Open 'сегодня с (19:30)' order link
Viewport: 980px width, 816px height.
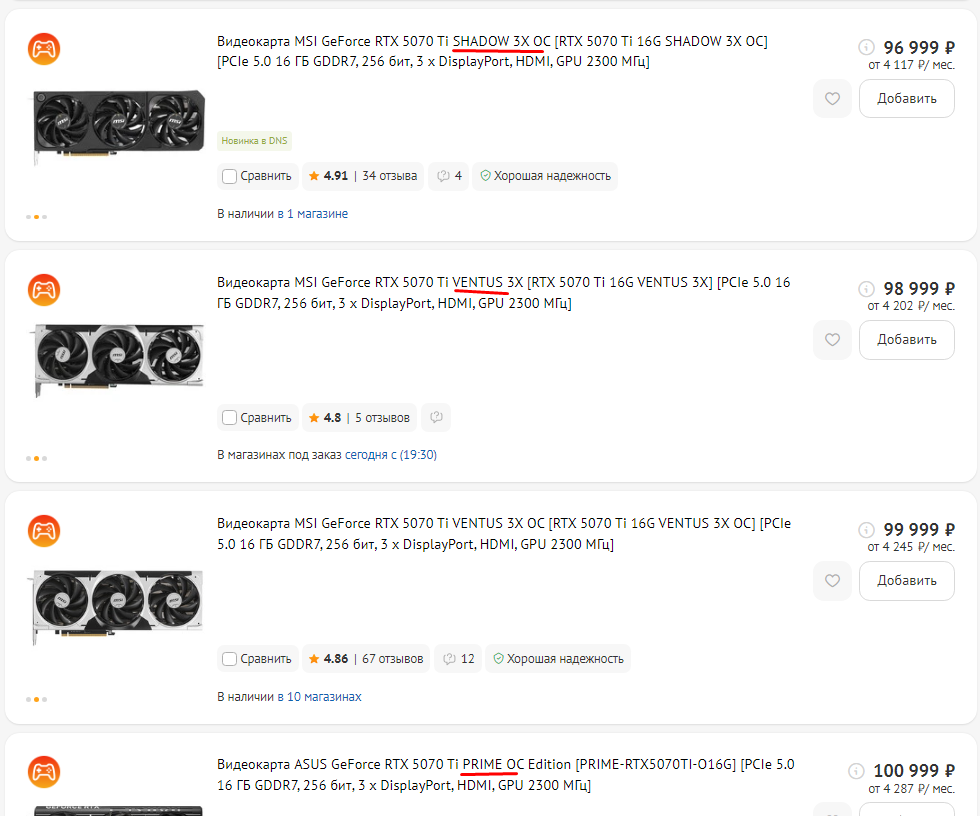[391, 455]
